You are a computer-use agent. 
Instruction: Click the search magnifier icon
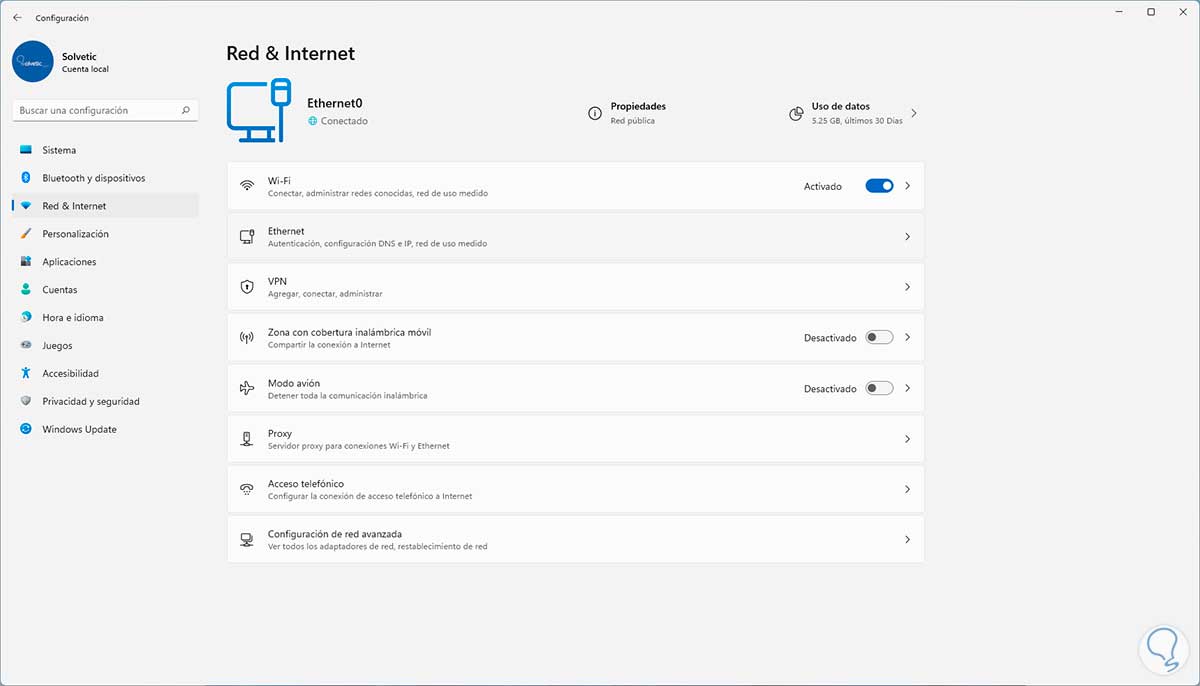tap(186, 111)
